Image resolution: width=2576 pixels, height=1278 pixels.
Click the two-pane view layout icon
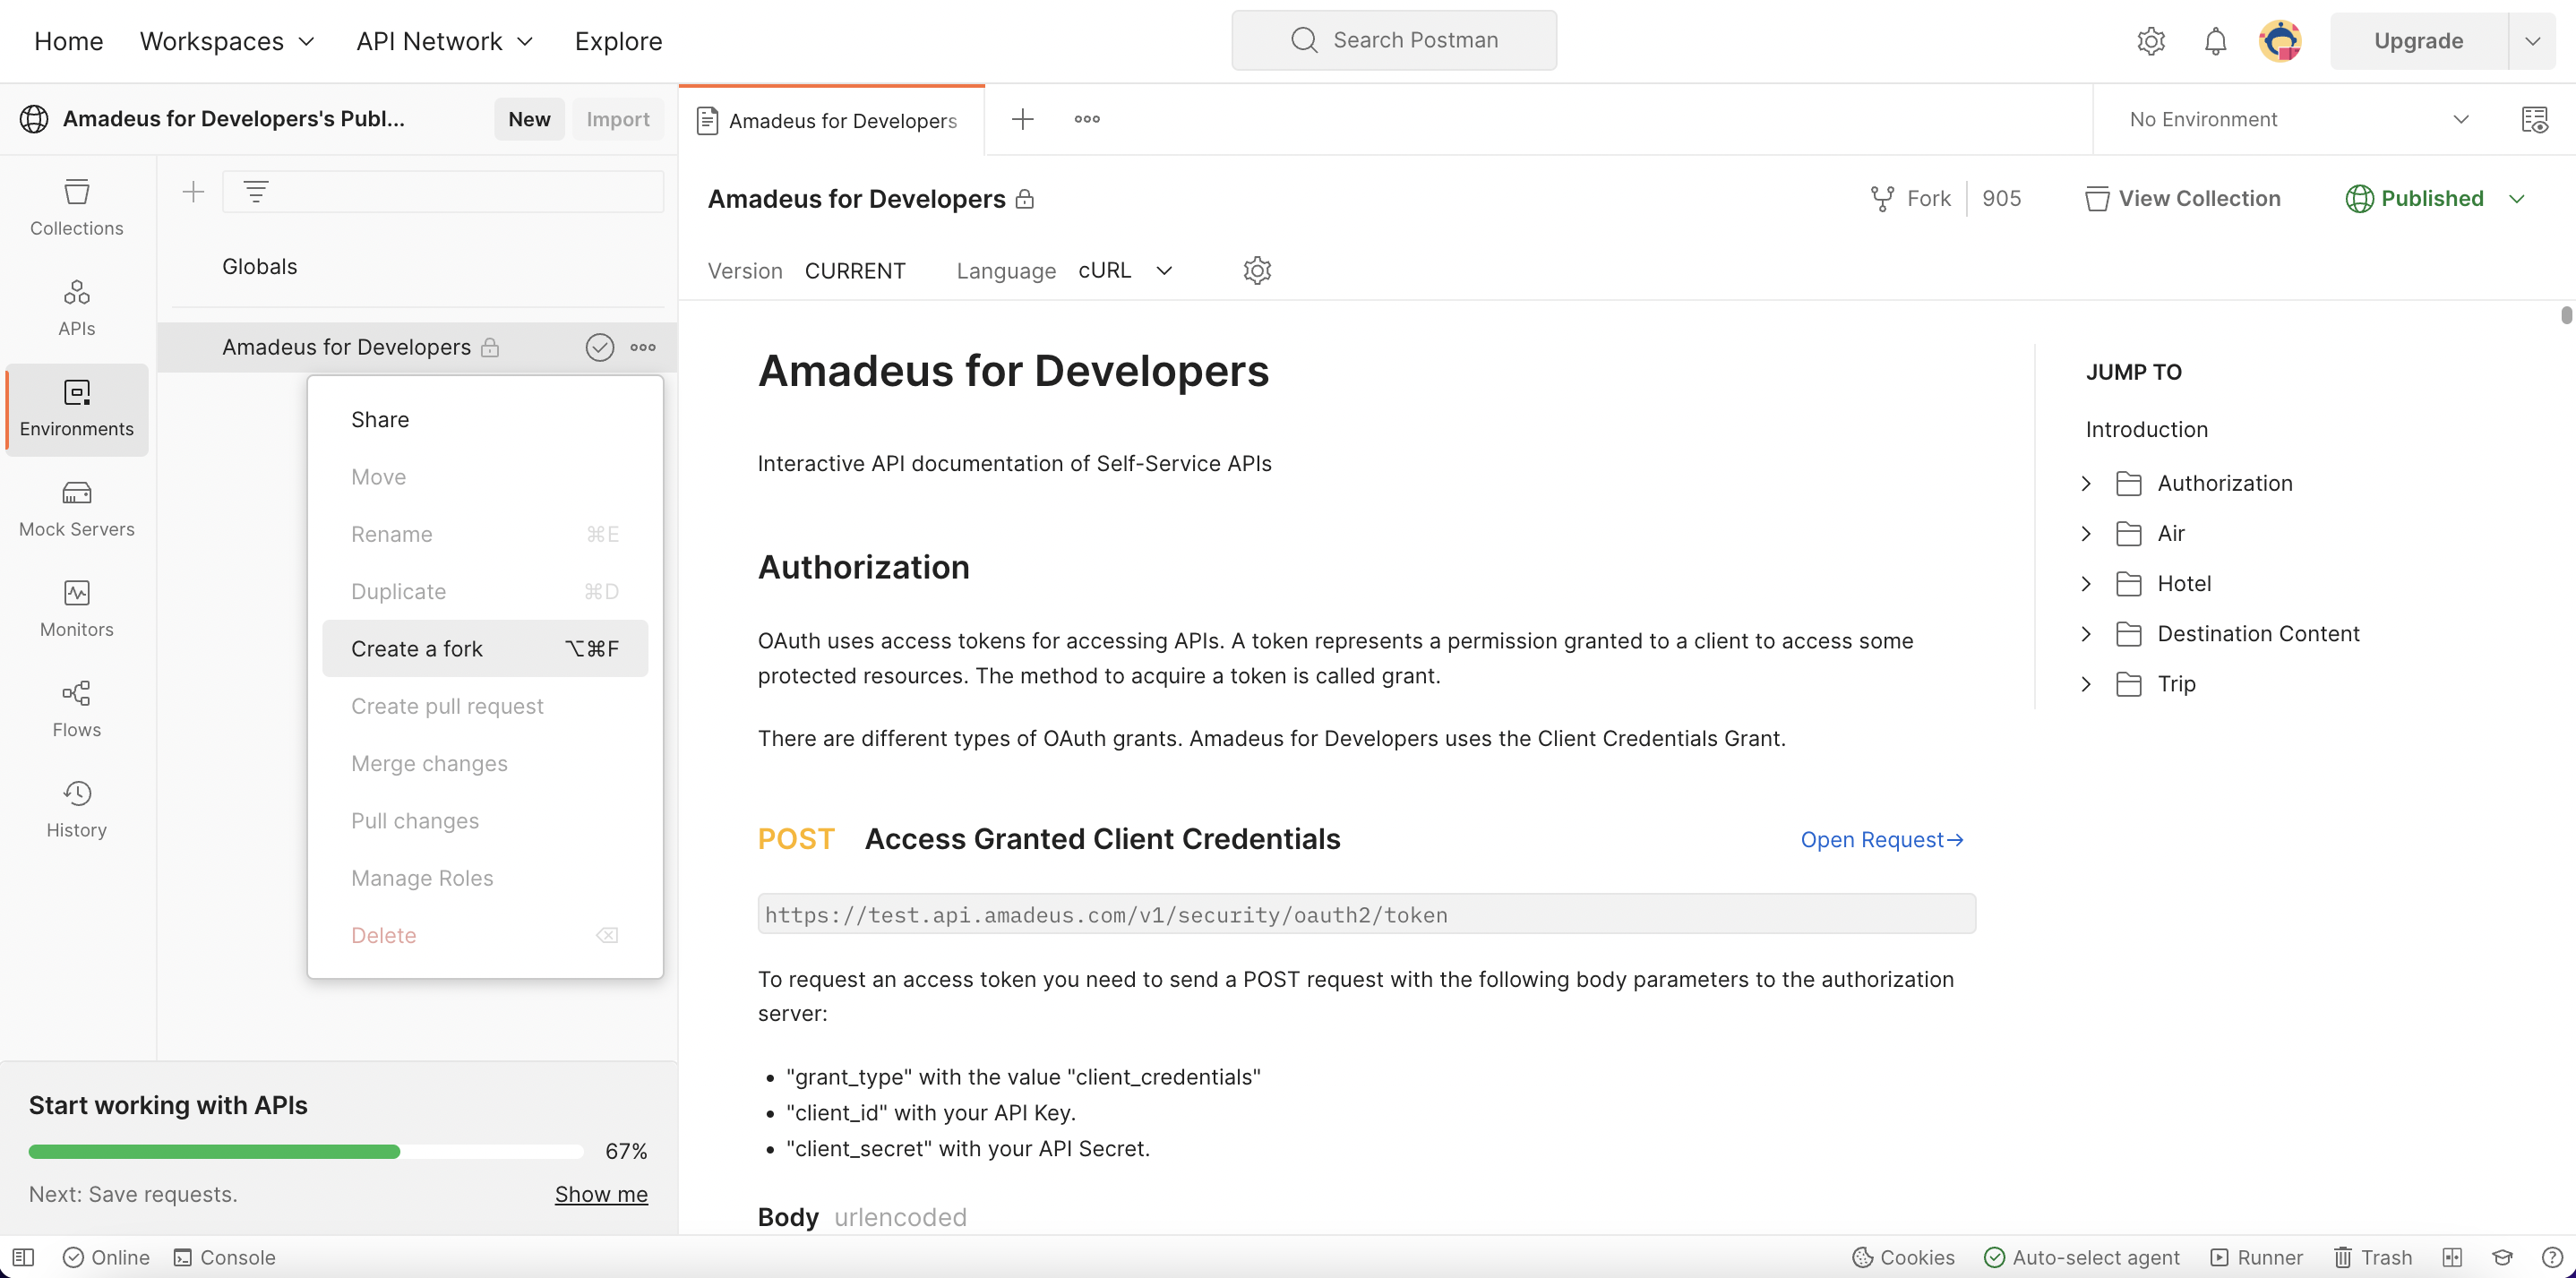(2452, 1257)
